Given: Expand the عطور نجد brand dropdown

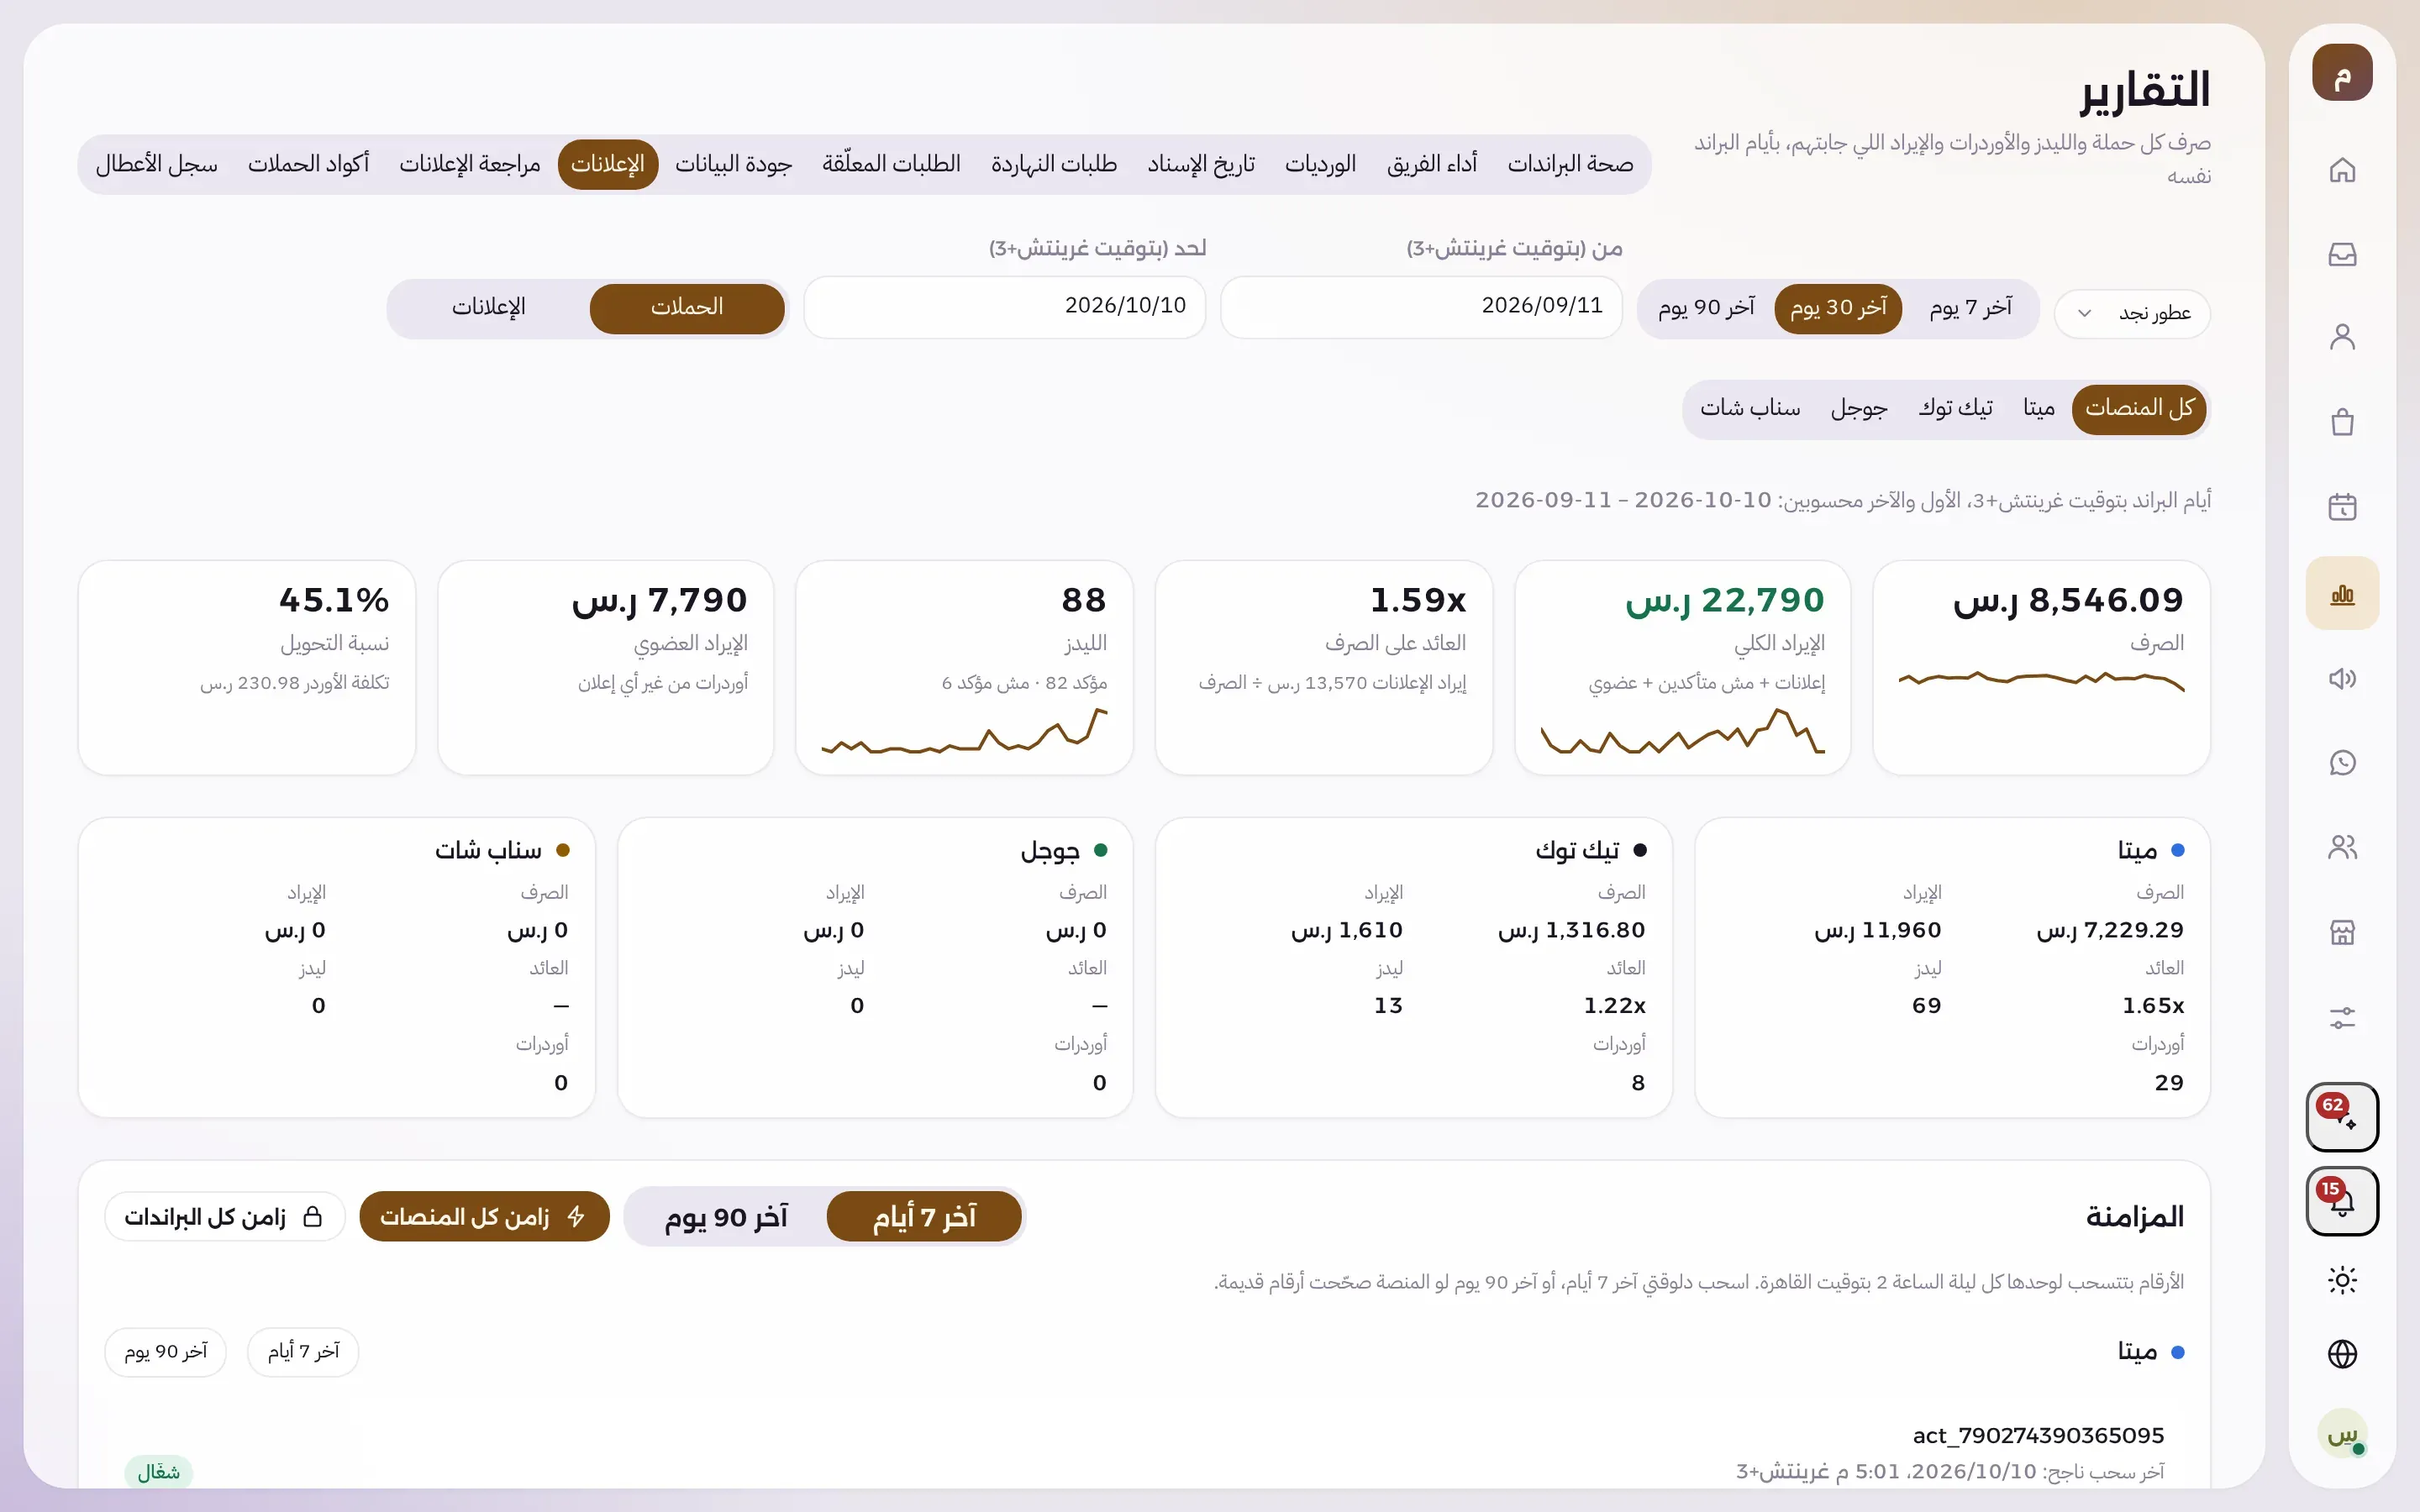Looking at the screenshot, I should coord(2132,314).
